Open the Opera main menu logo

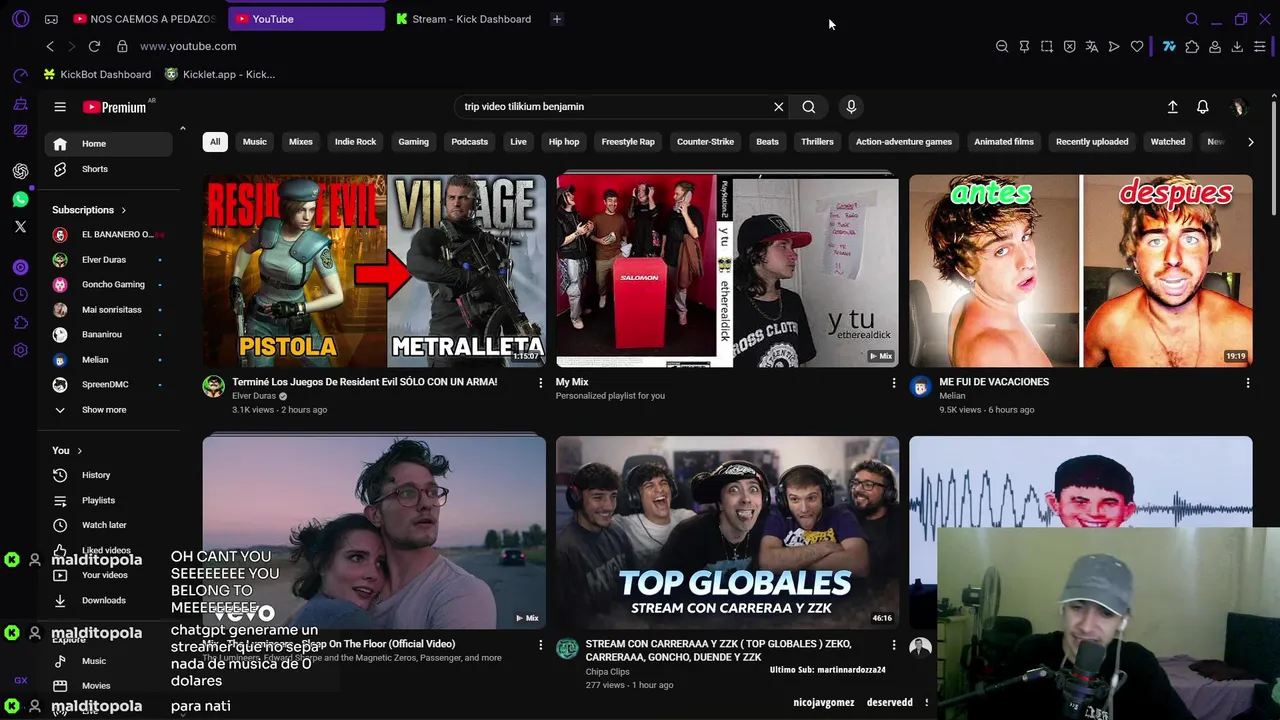pos(21,19)
